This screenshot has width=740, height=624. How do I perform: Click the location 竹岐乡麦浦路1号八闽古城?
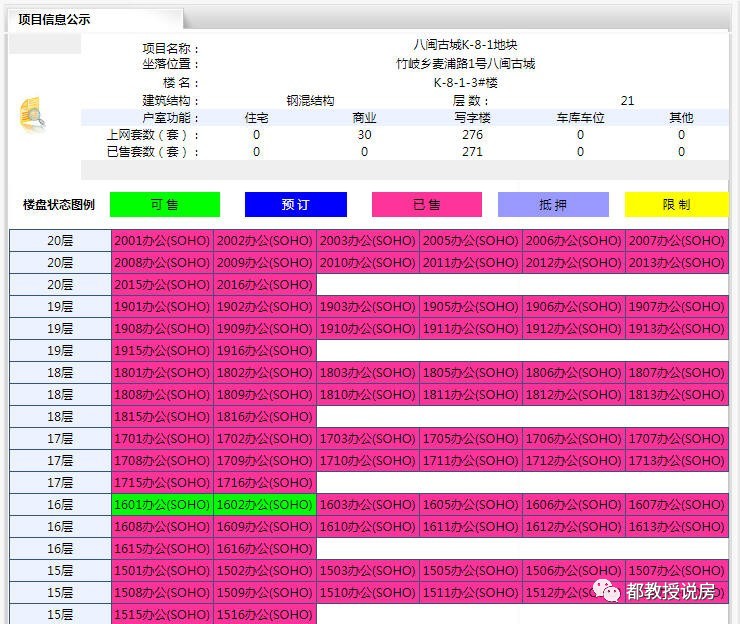pos(465,64)
